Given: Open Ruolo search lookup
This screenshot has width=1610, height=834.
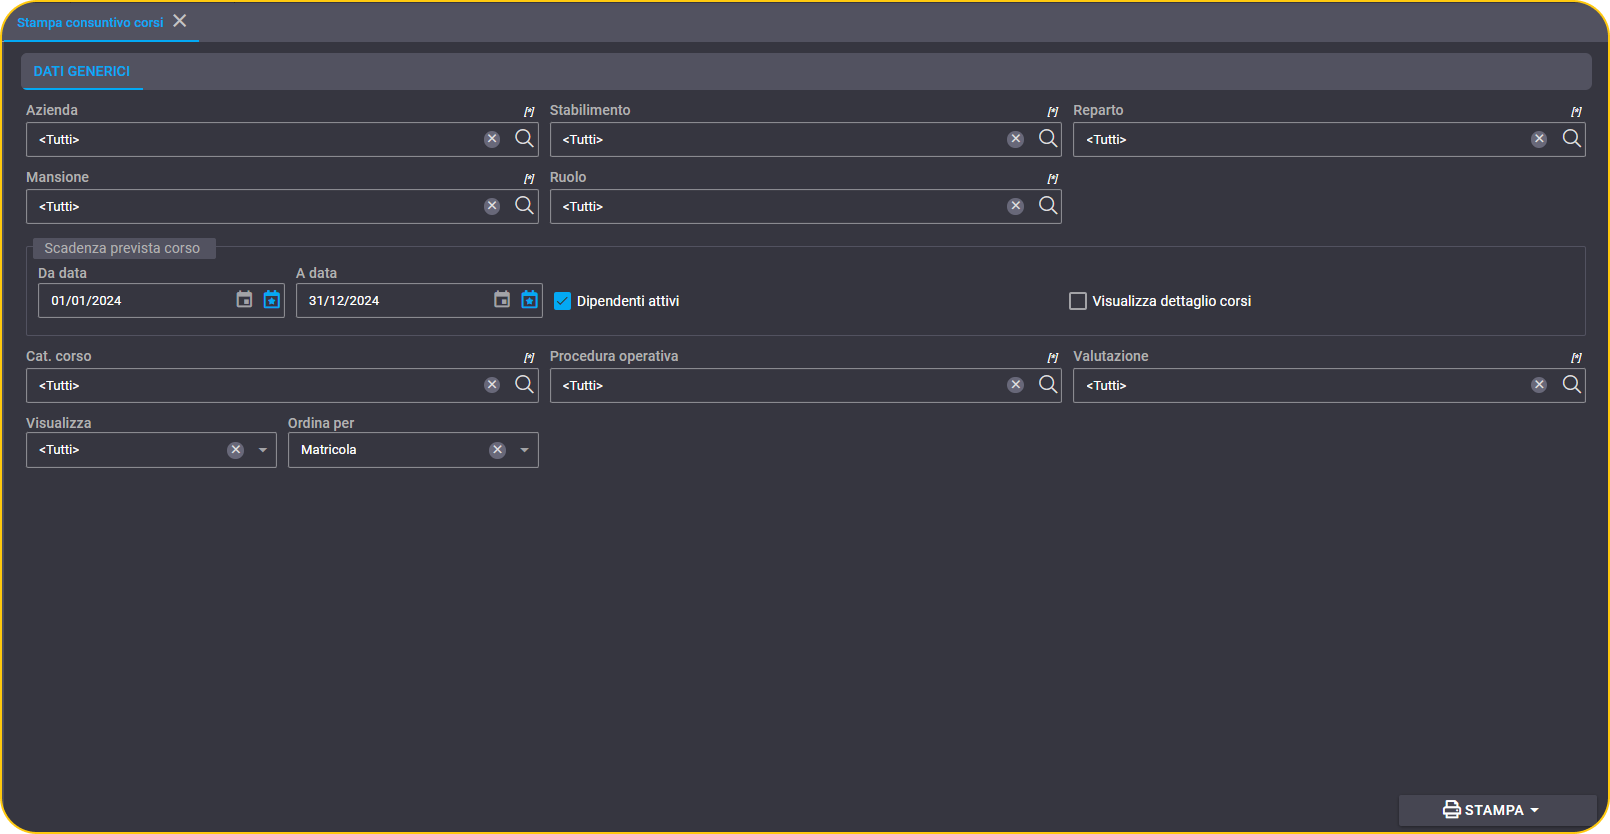Looking at the screenshot, I should [1048, 206].
